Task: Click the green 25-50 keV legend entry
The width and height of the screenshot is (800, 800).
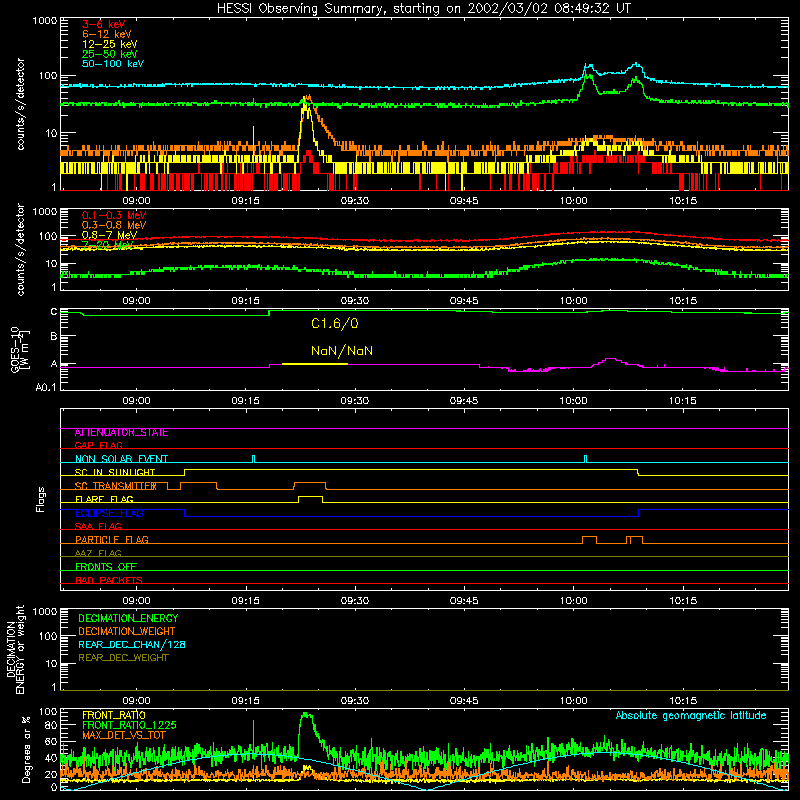Action: click(109, 54)
